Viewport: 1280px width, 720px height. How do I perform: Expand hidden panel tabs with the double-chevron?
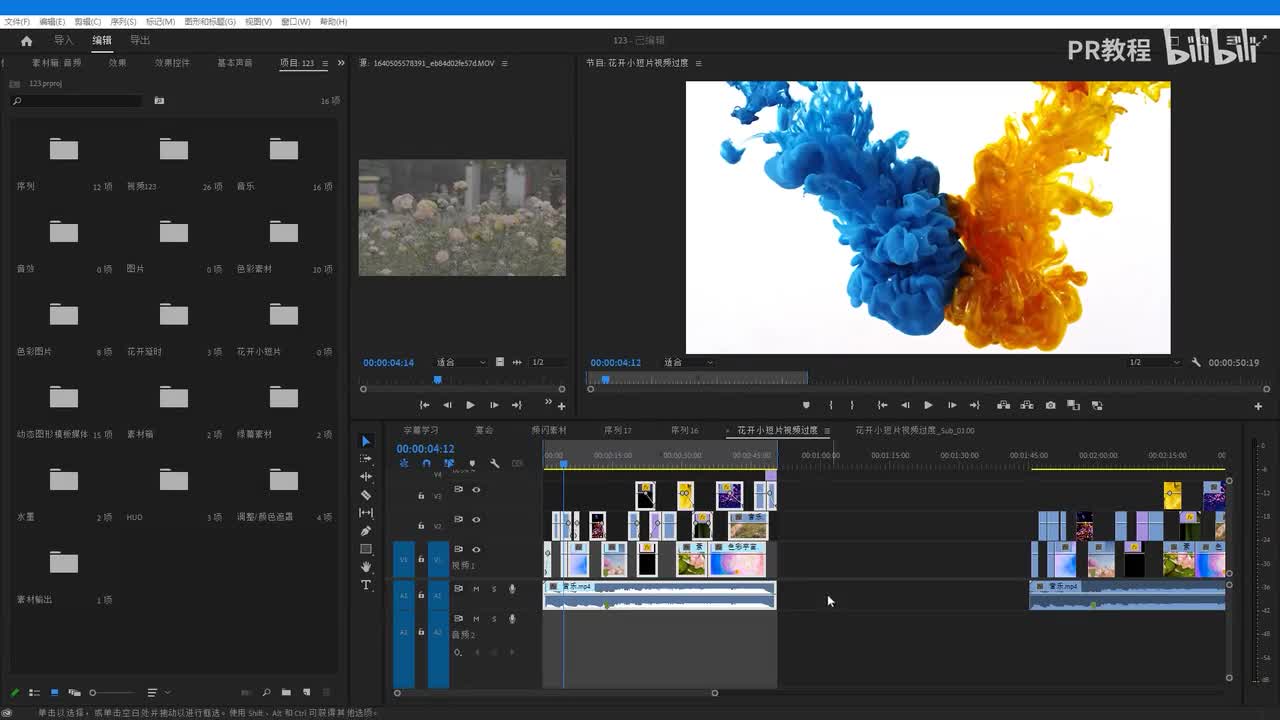point(341,63)
